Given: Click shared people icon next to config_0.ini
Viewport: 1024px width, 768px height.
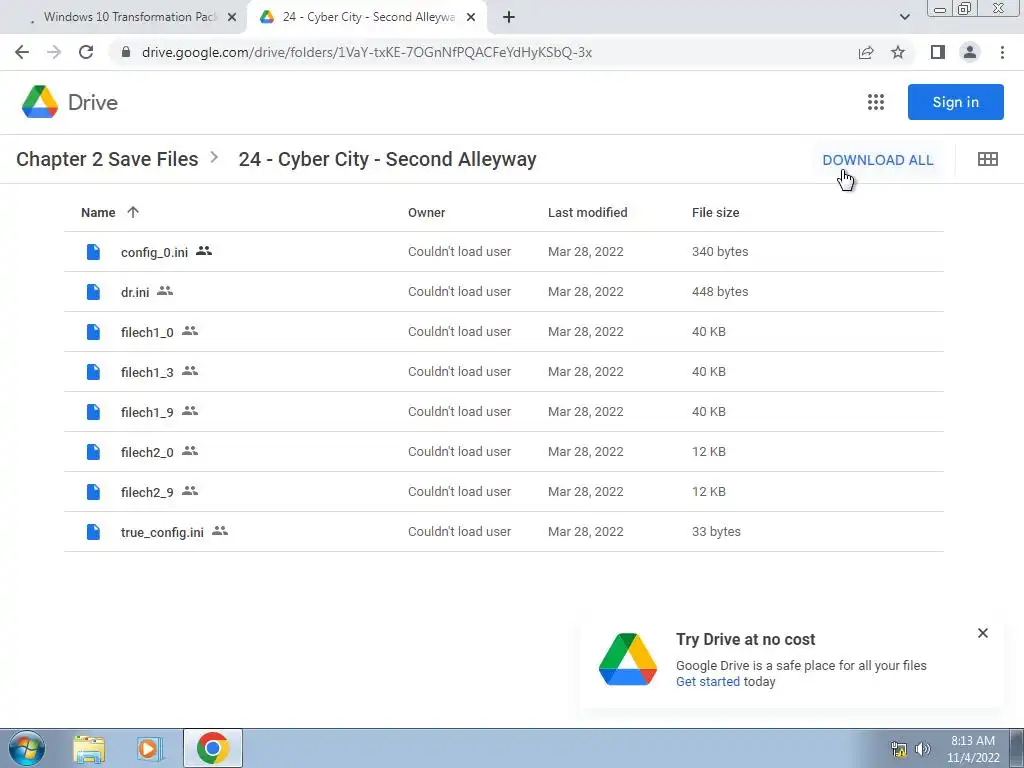Looking at the screenshot, I should (204, 251).
